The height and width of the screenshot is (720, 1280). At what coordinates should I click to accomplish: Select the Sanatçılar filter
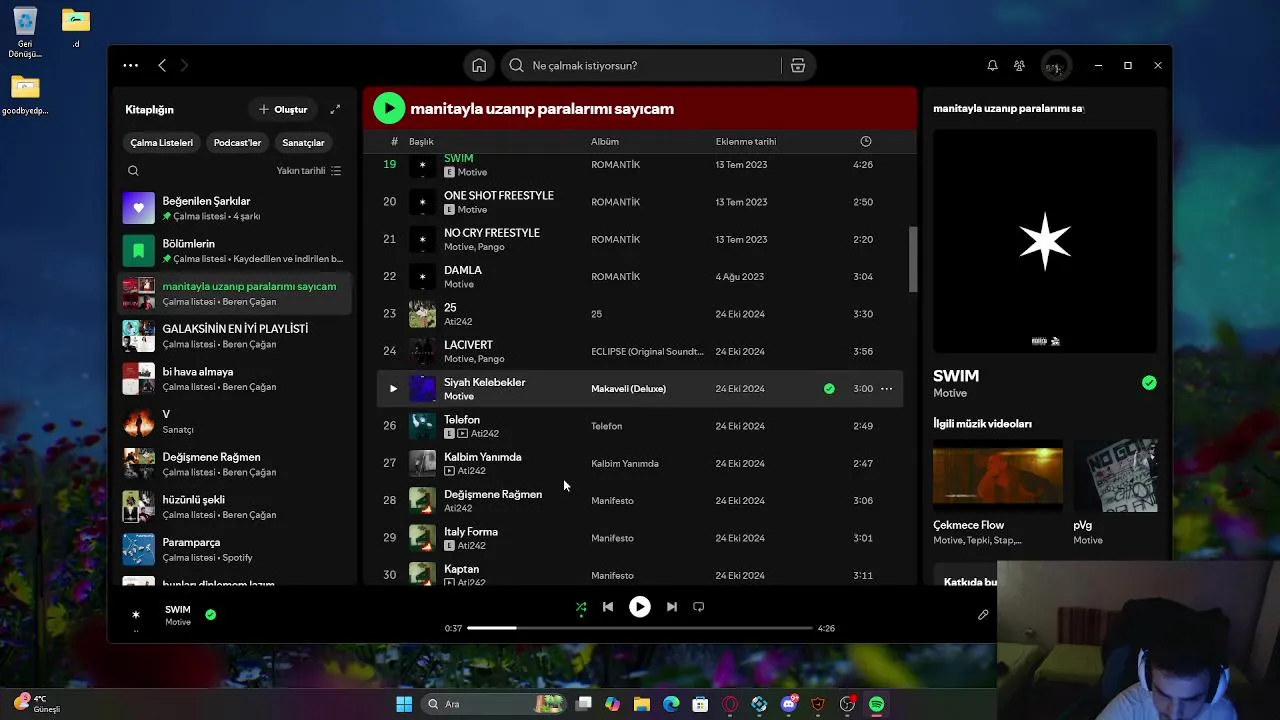[x=303, y=143]
